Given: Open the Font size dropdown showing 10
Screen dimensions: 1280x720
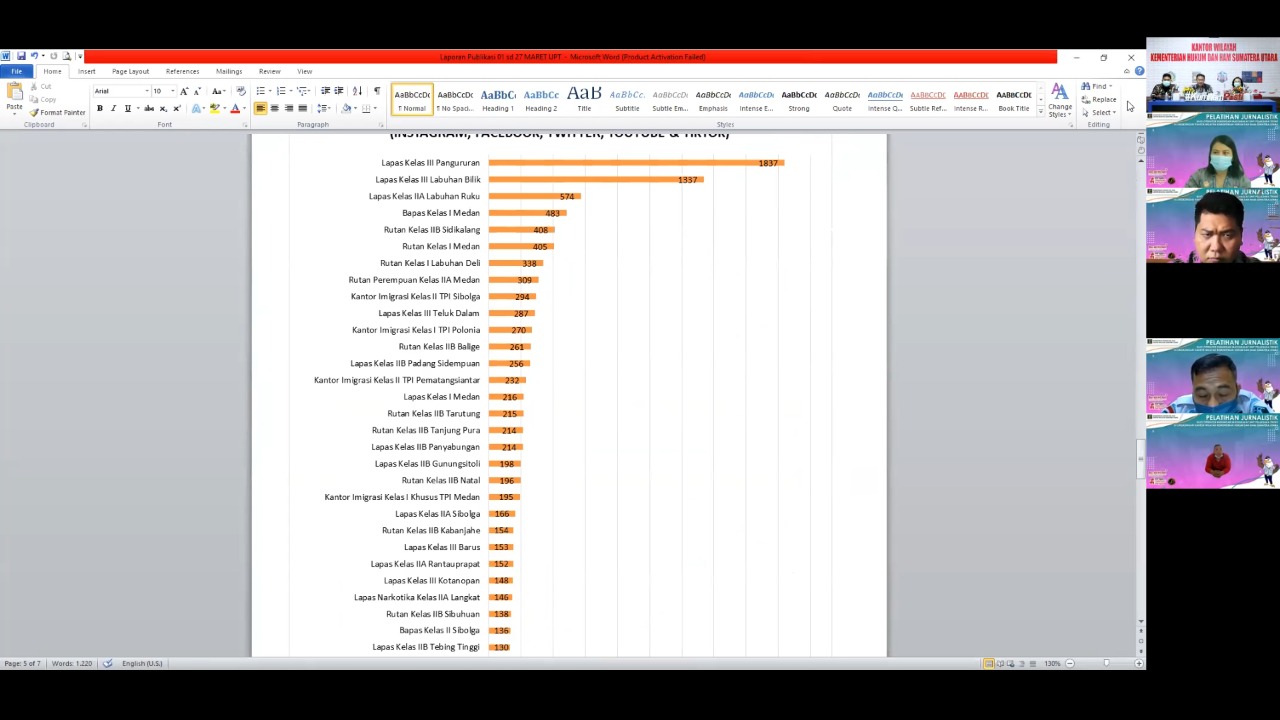Looking at the screenshot, I should (172, 91).
